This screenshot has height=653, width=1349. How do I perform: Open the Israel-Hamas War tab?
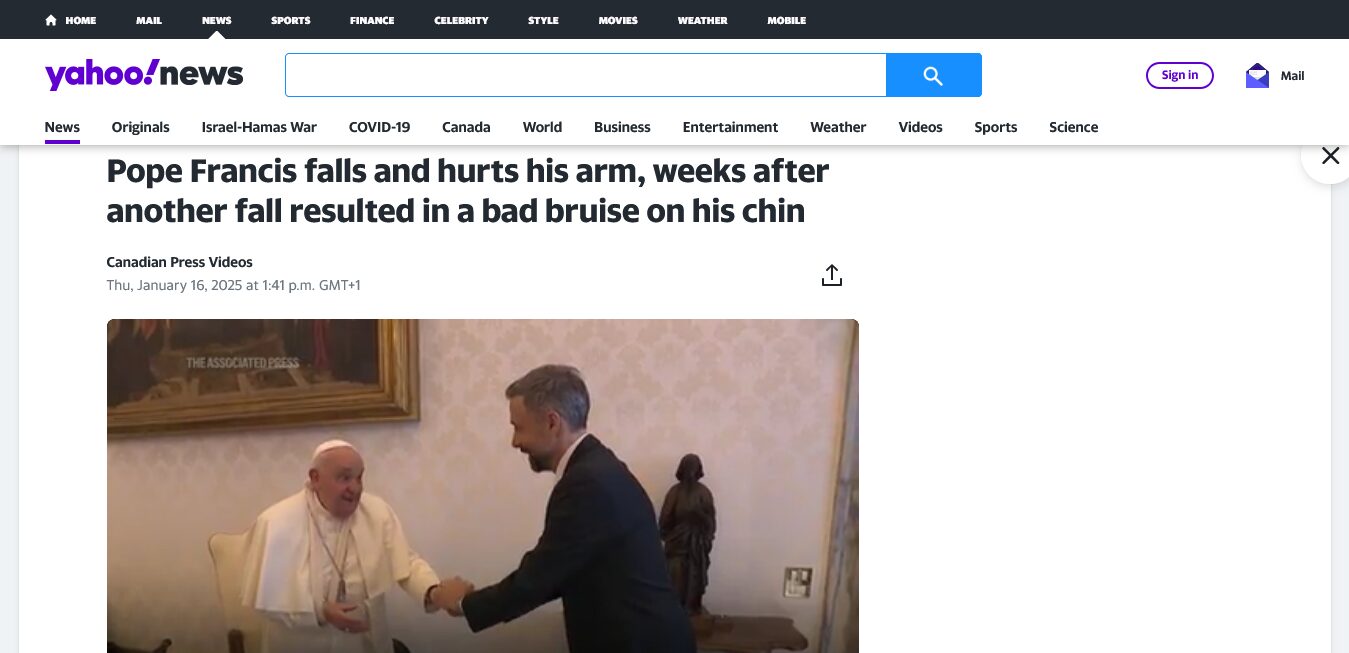click(x=259, y=127)
